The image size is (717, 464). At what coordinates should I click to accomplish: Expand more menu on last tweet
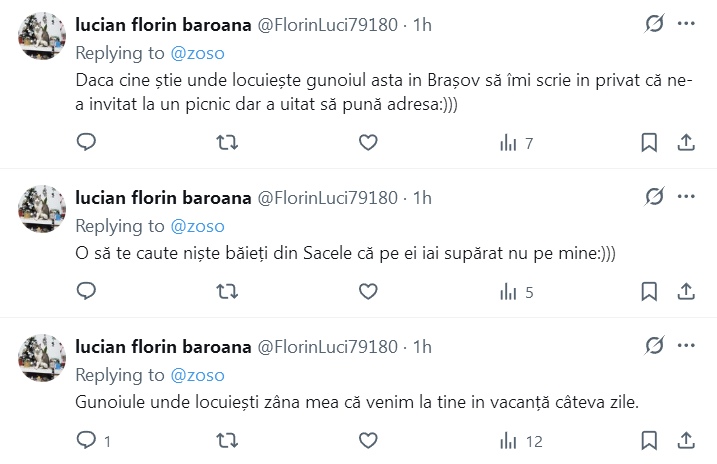tap(686, 346)
